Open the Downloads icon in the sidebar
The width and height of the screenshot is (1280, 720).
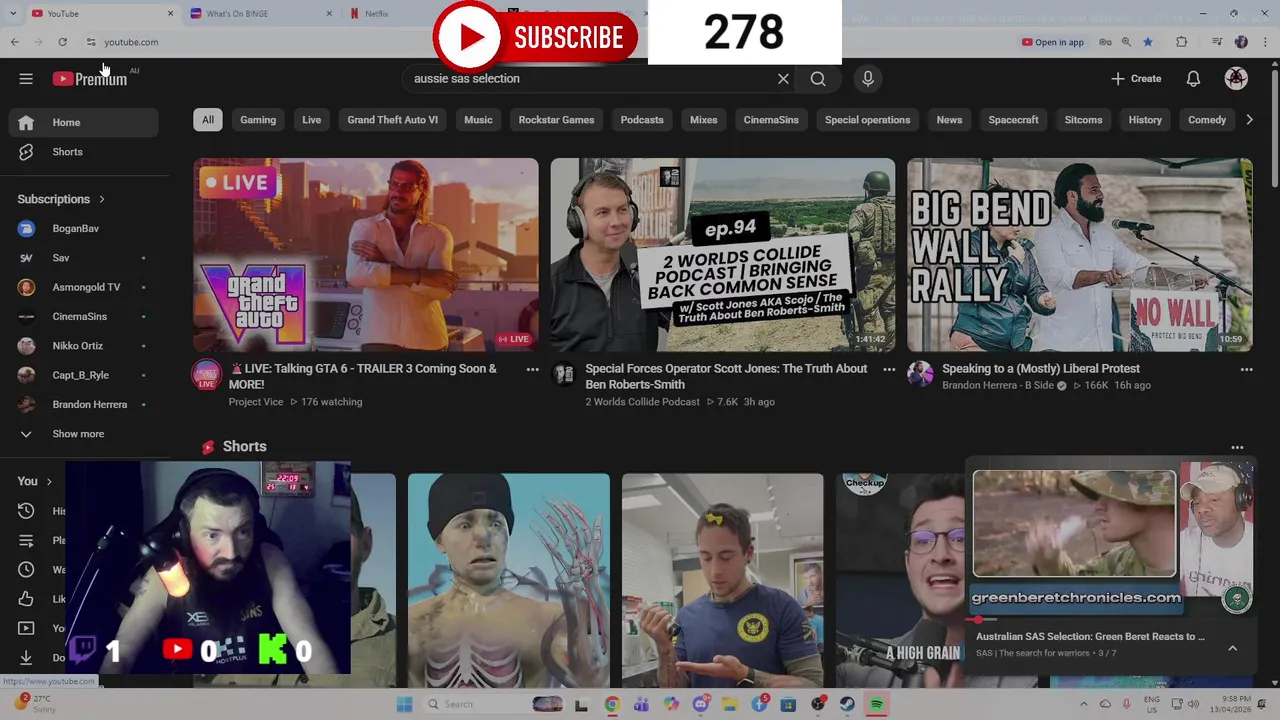(26, 657)
